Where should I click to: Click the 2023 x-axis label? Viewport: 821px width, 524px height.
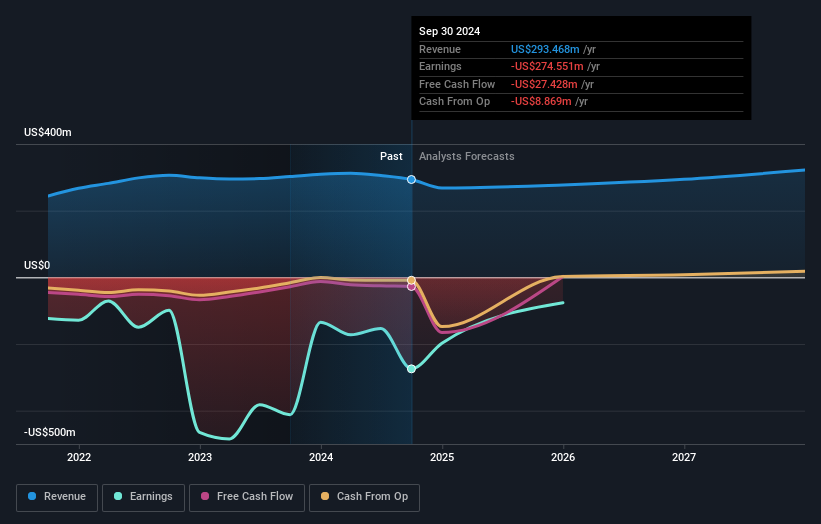point(200,458)
